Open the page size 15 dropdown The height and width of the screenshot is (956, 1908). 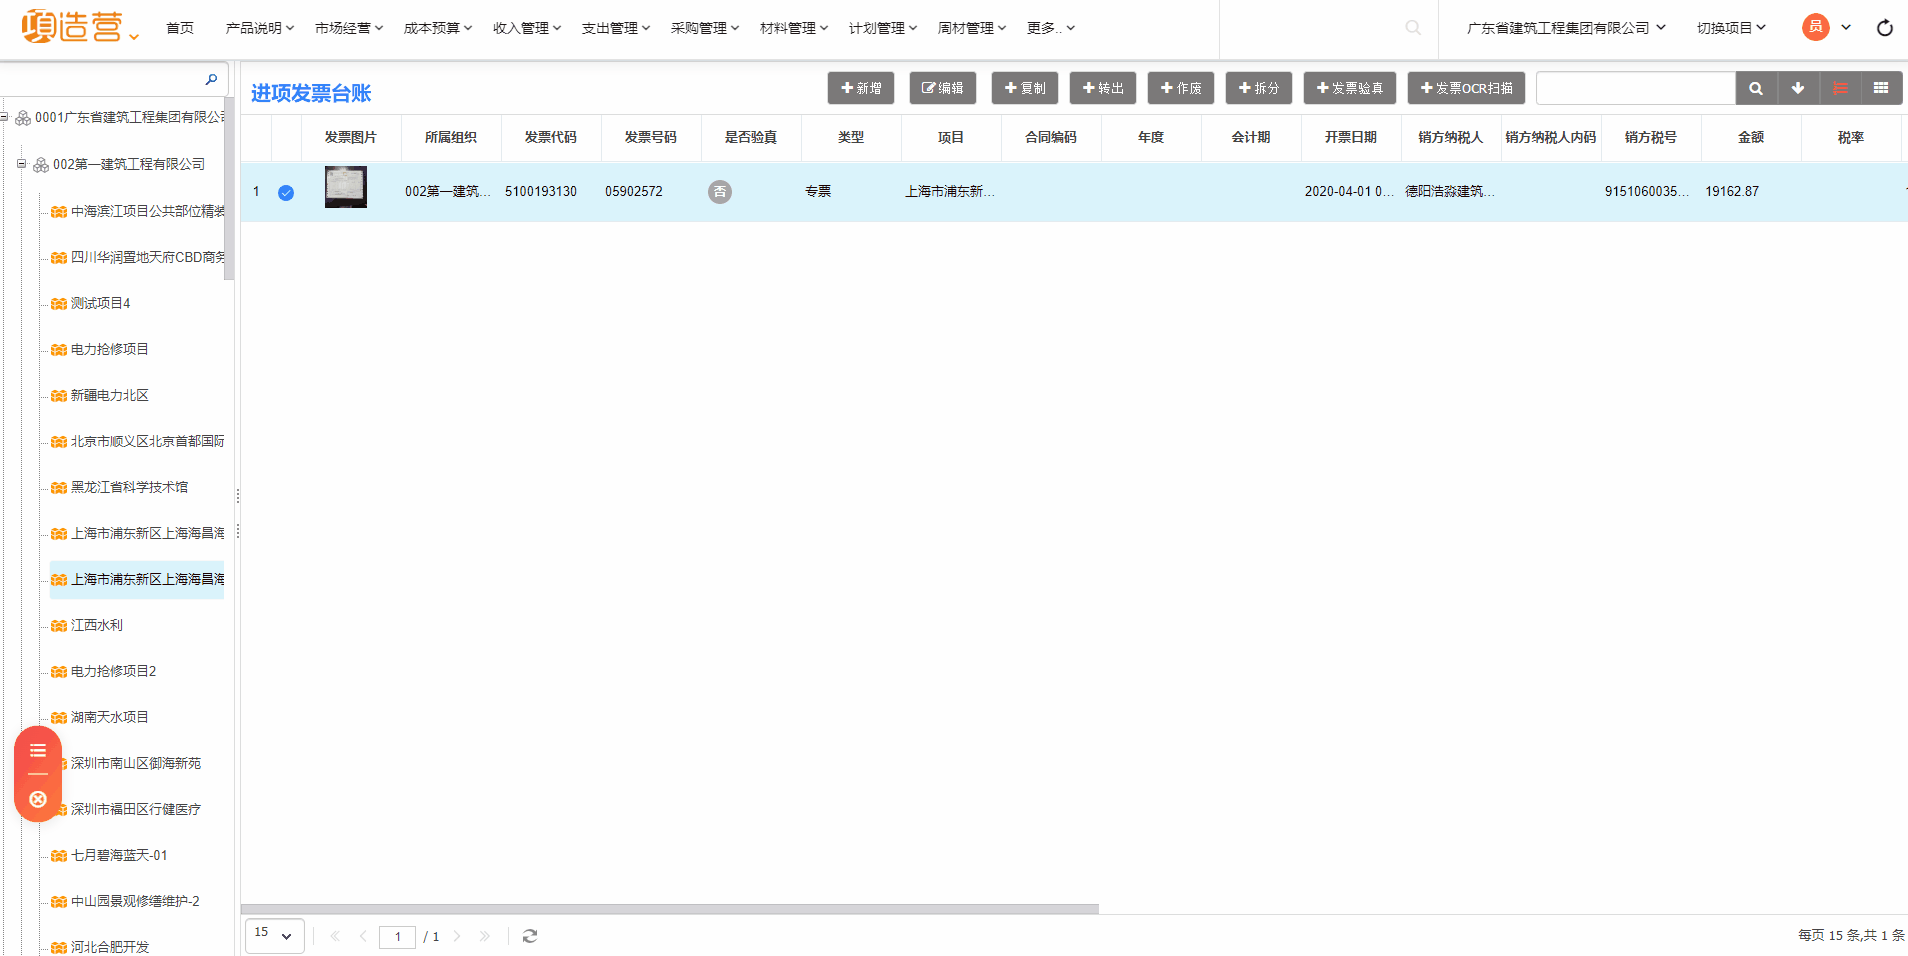(275, 936)
